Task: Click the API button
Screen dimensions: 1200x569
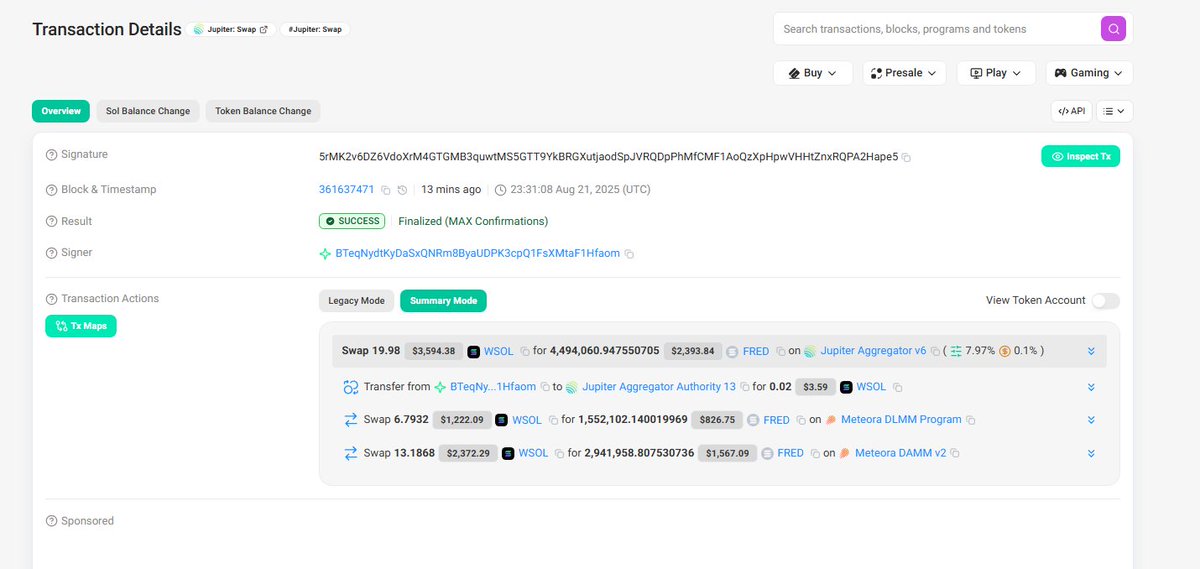Action: click(x=1071, y=111)
